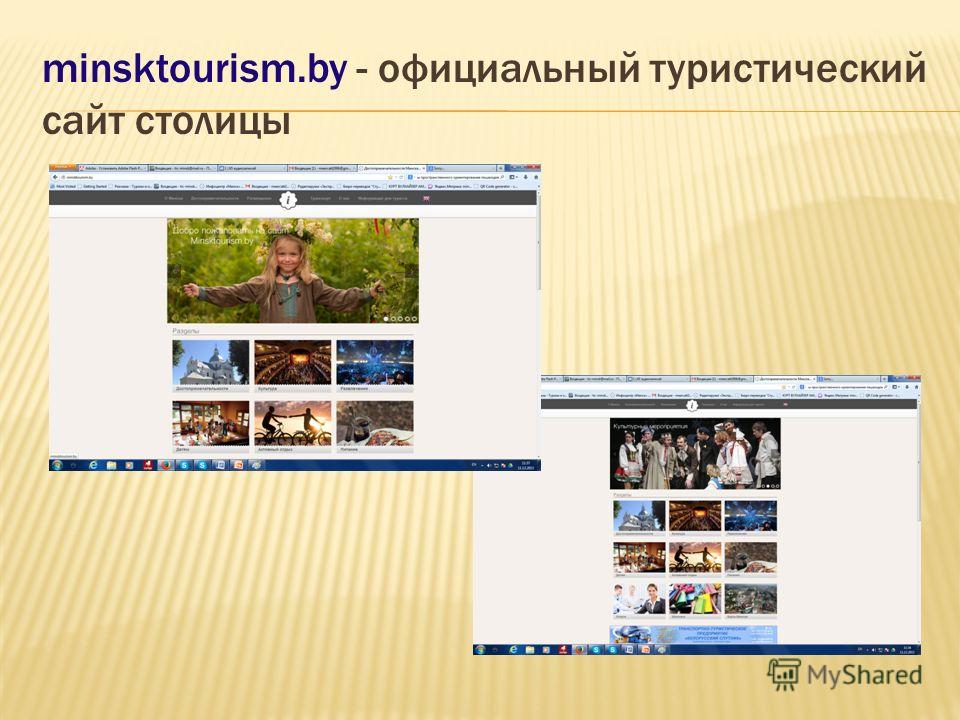Click the Firefox taskbar icon in the girl-banner screenshot
960x720 pixels.
point(166,465)
